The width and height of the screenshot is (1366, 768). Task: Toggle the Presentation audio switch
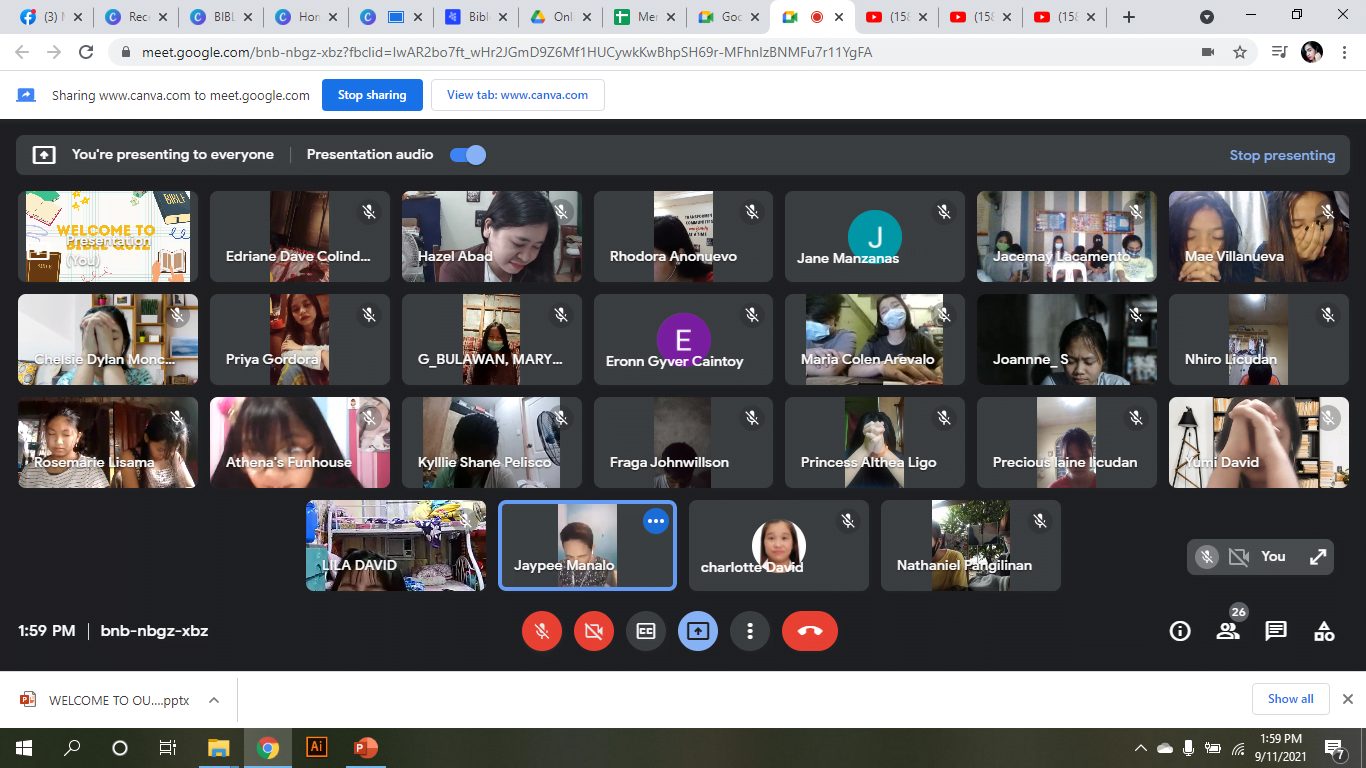tap(468, 154)
